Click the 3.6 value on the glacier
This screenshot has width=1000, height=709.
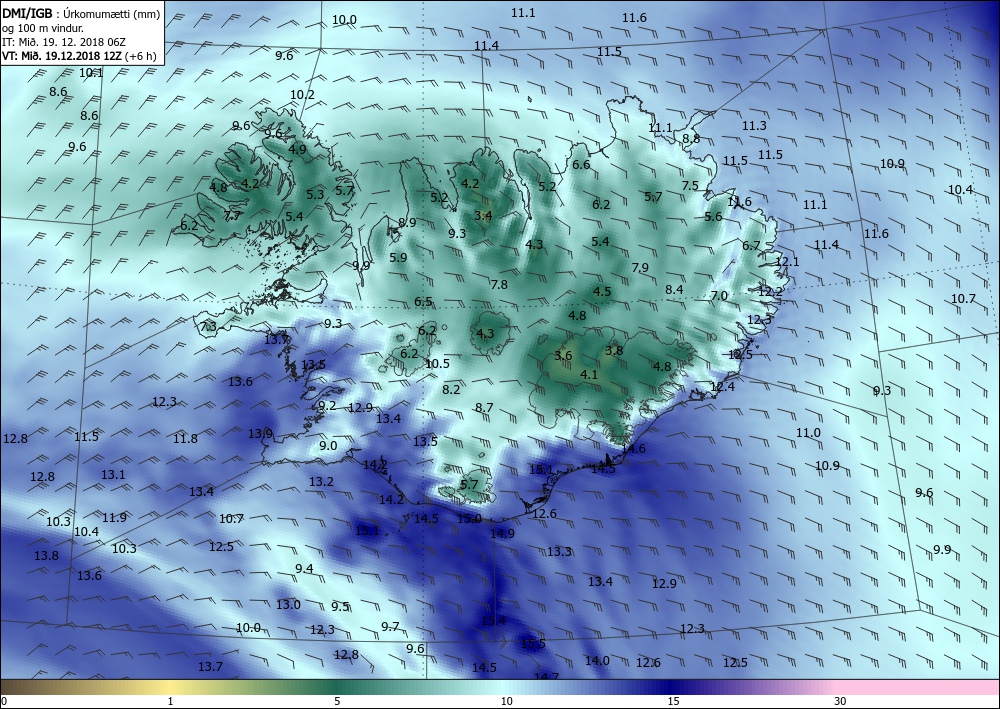tap(563, 356)
